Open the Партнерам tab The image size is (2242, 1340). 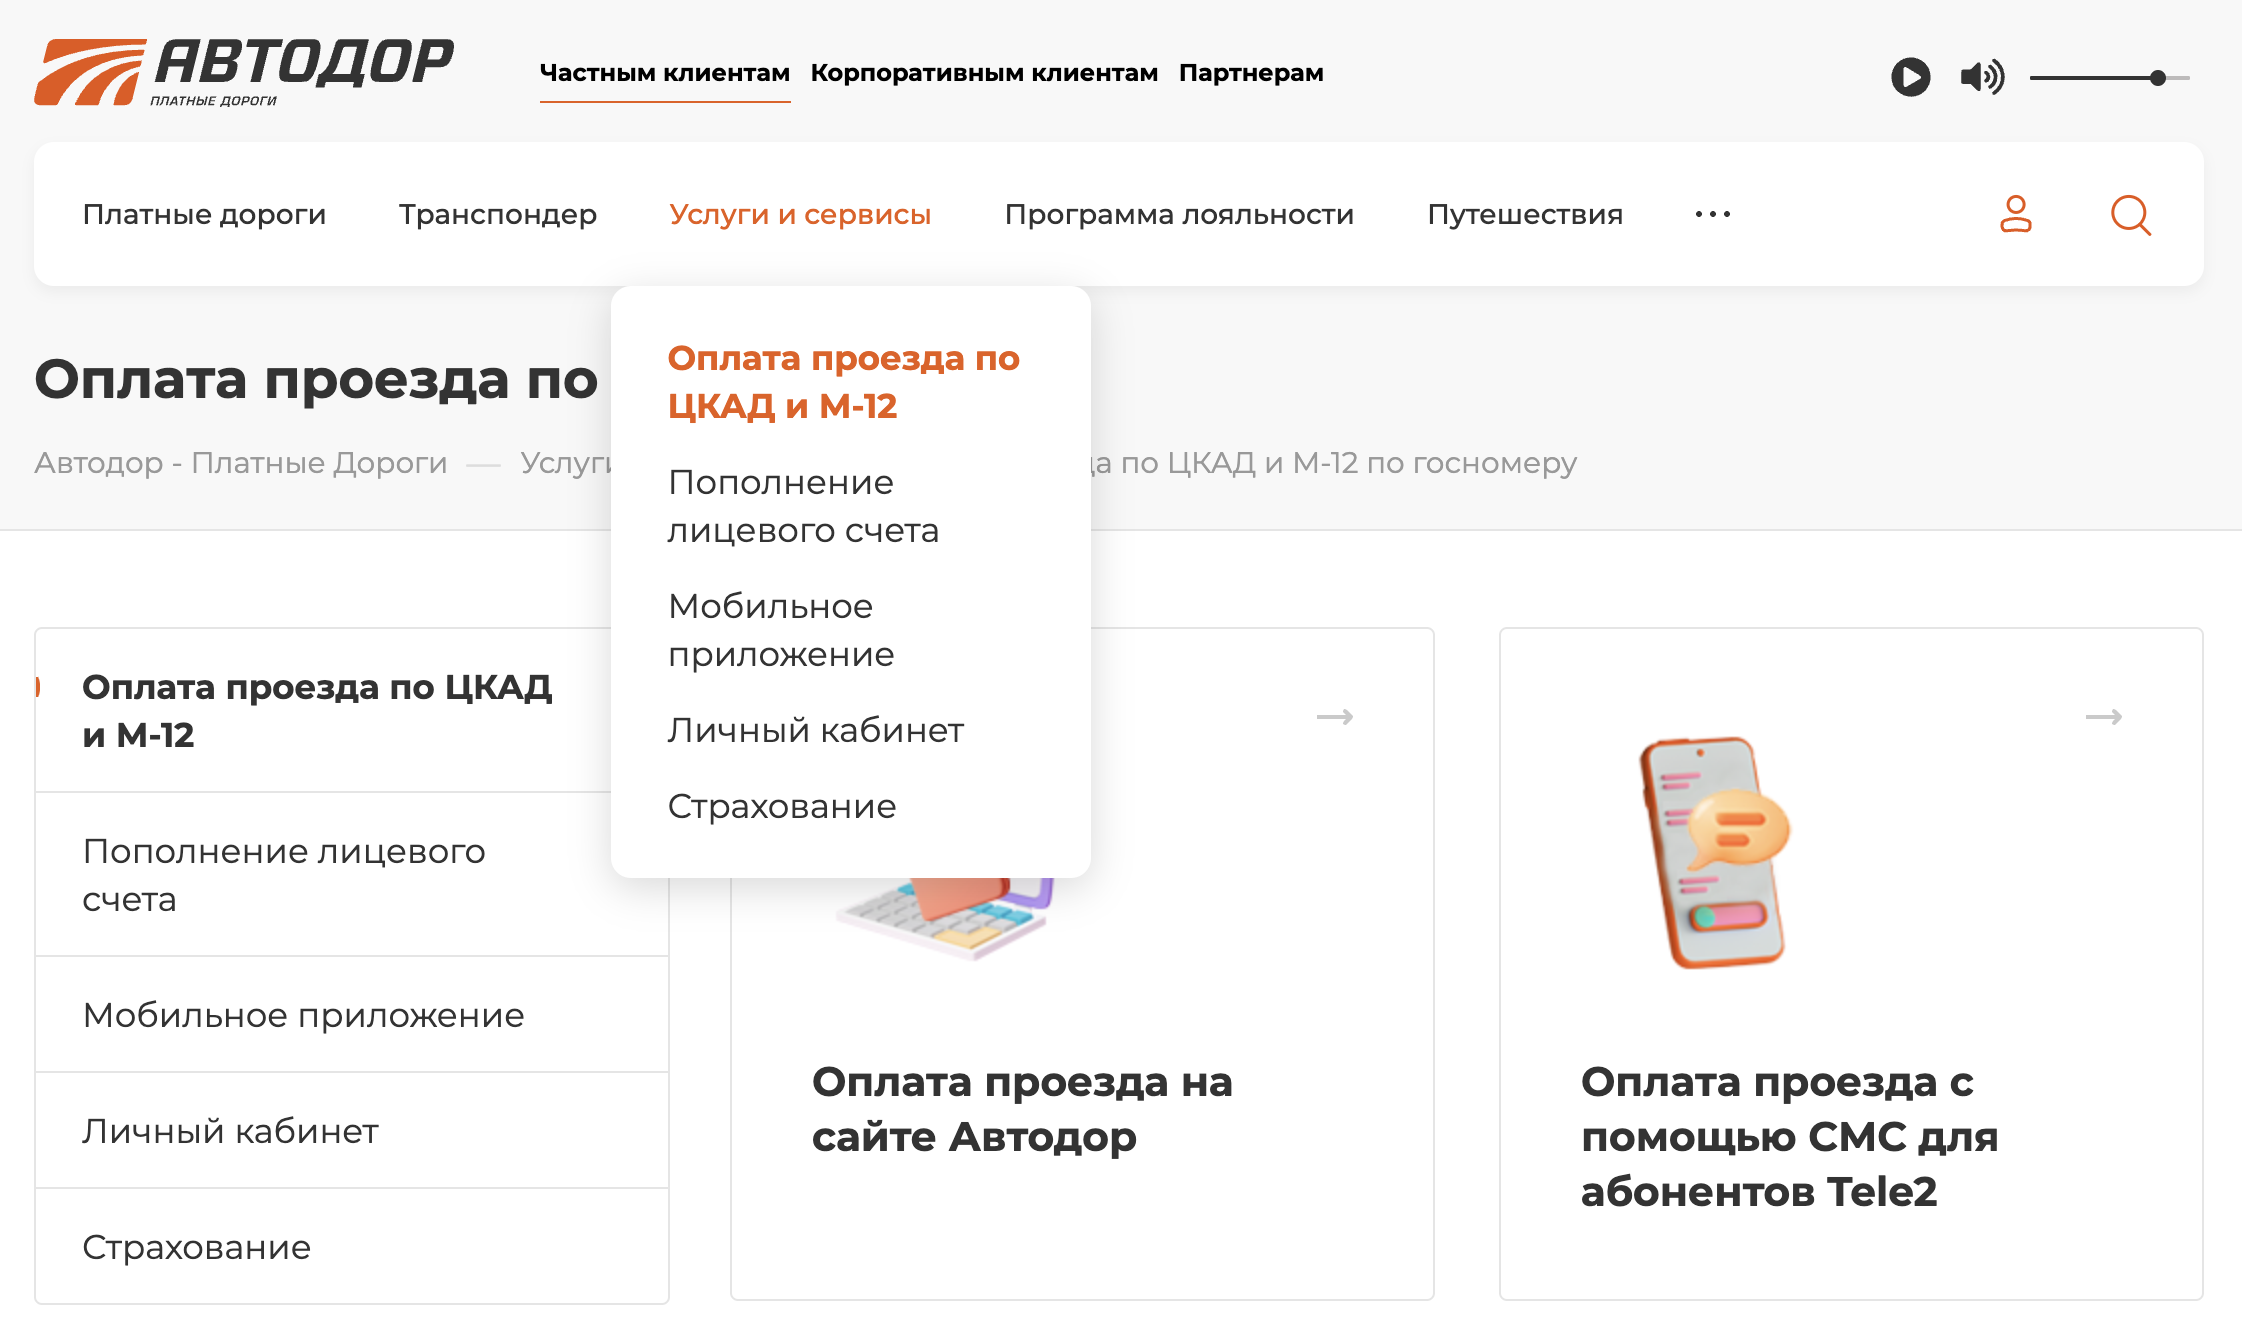[1251, 73]
